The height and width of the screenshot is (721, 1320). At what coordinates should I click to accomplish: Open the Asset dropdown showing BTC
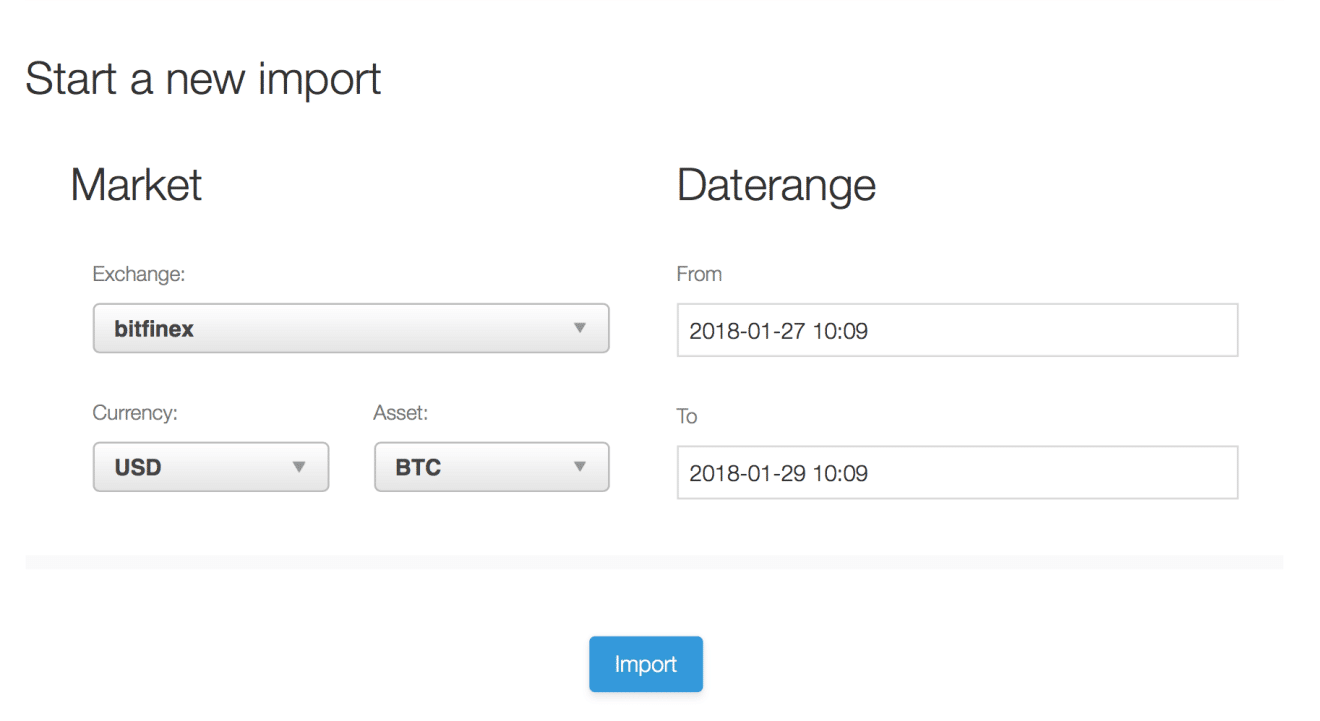pyautogui.click(x=492, y=467)
